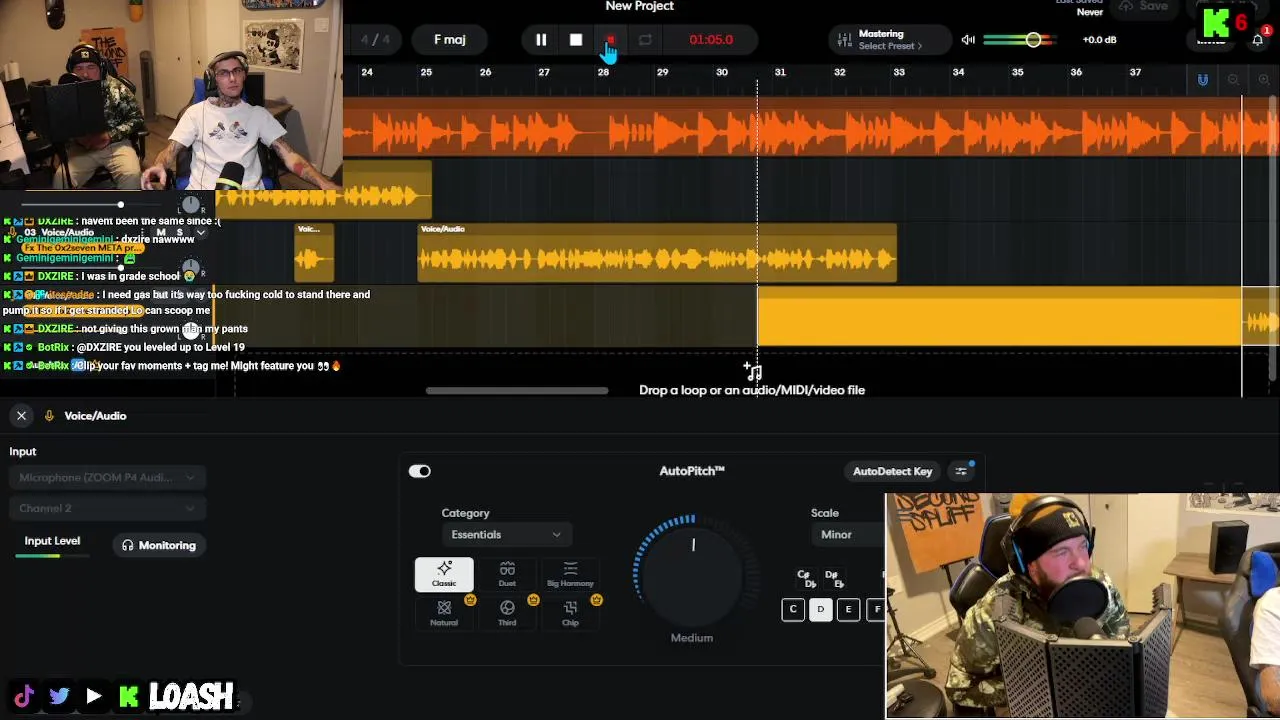Start recording with the red record button
Viewport: 1280px width, 720px height.
(610, 40)
